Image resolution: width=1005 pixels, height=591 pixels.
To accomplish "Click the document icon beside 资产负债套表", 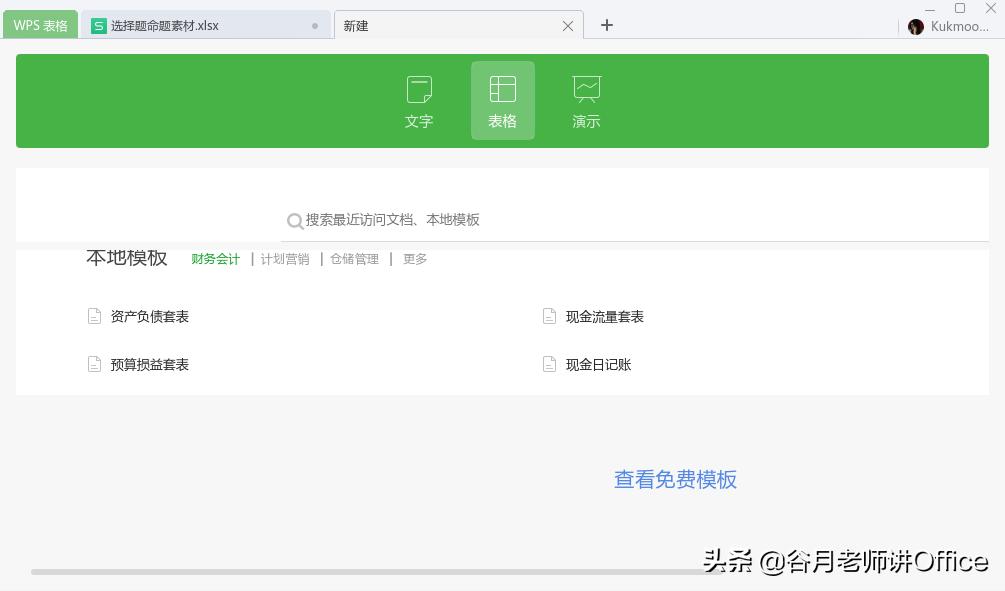I will [x=94, y=316].
